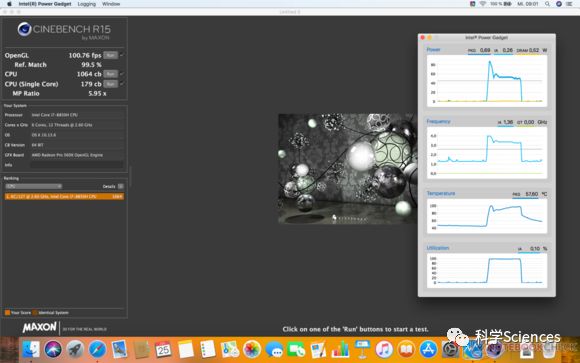The width and height of the screenshot is (580, 363).
Task: Toggle the CPU (Single Core) test checkbox
Action: tap(122, 84)
